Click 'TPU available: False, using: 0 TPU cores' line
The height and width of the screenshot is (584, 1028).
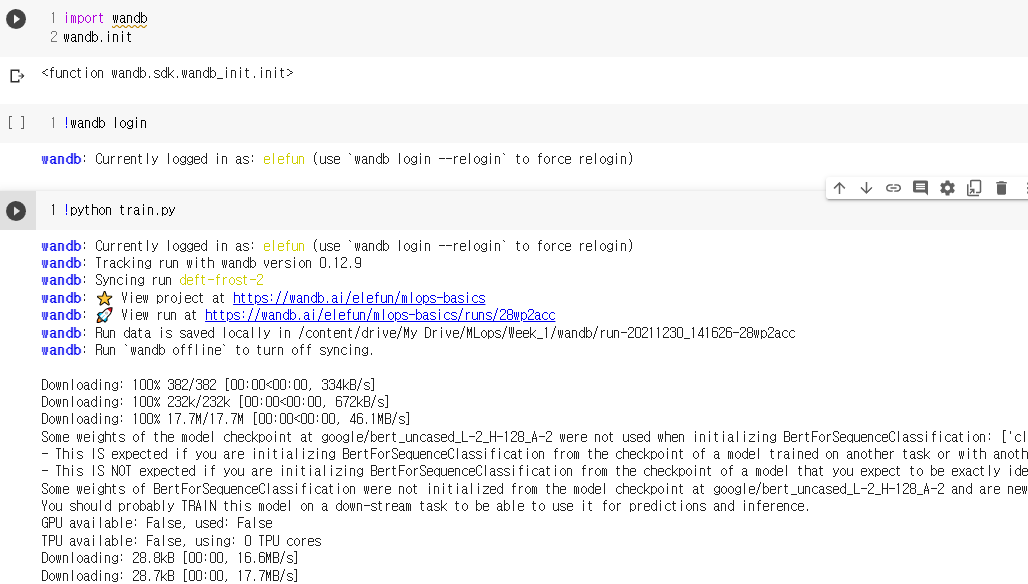(x=181, y=541)
